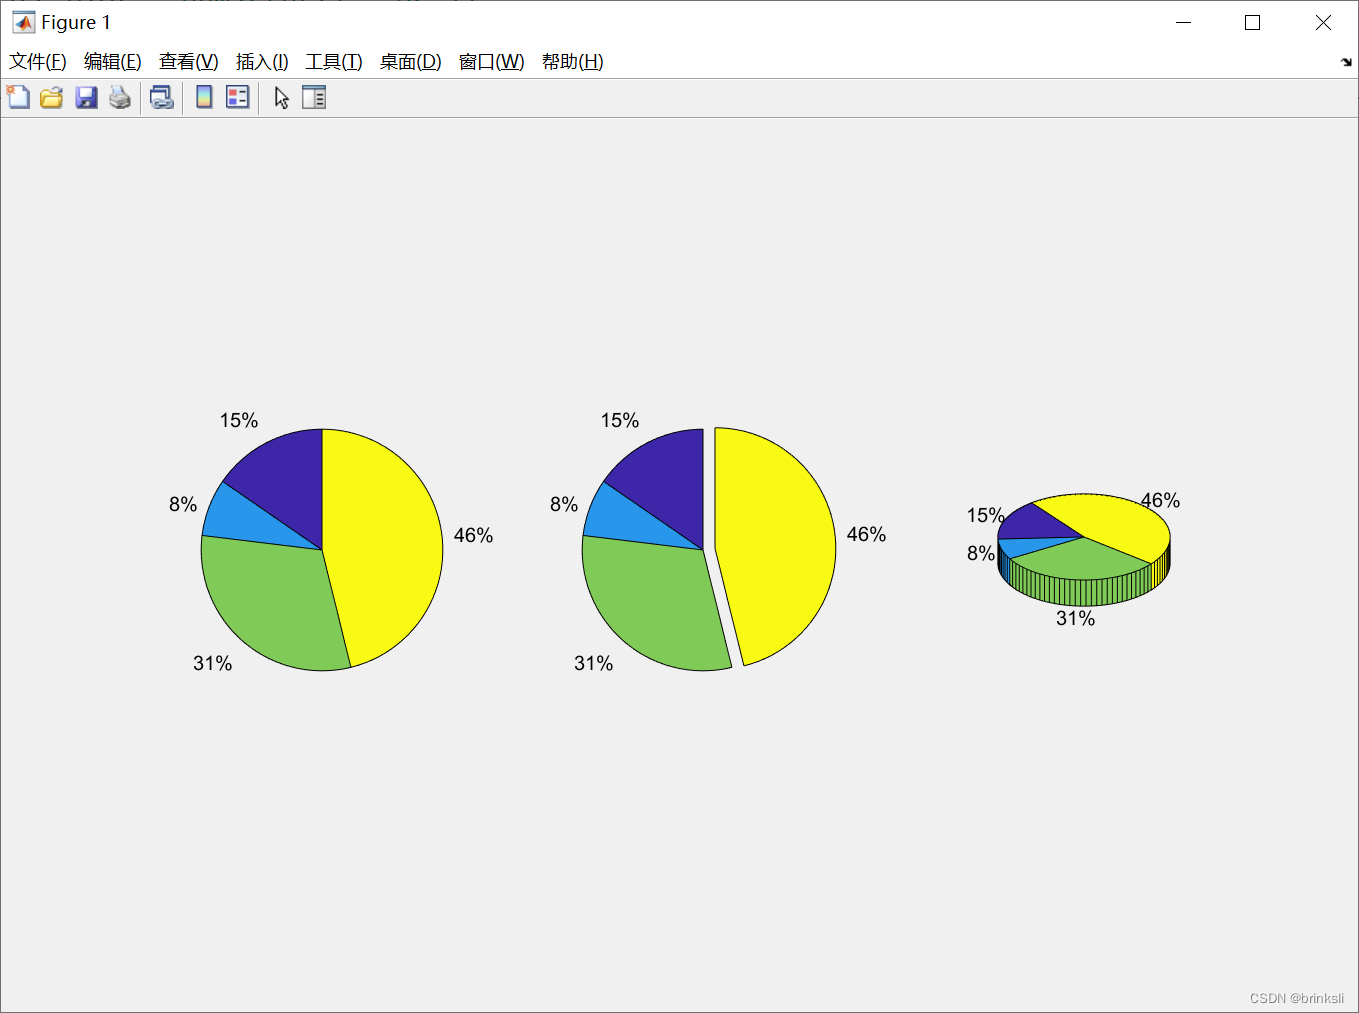Screen dimensions: 1359x1013
Task: Maximize the Figure 1 window
Action: [x=1252, y=22]
